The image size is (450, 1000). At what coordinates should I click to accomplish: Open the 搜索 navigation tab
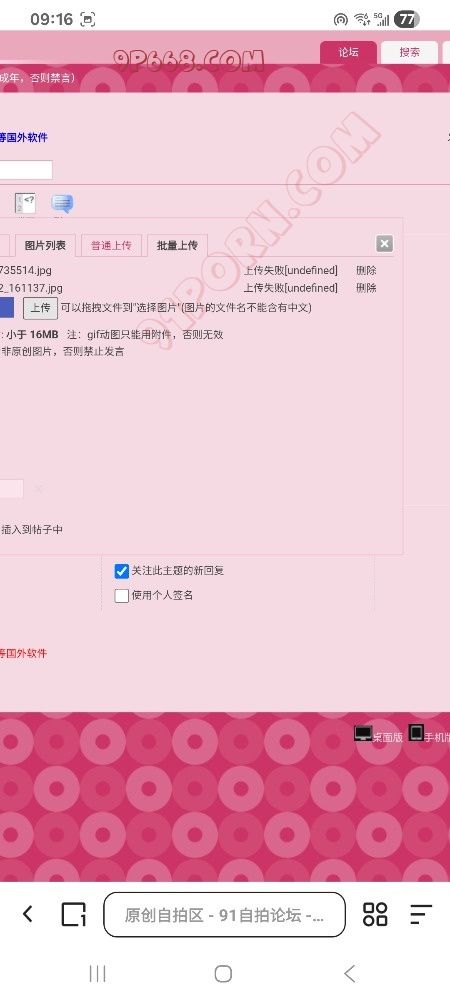tap(409, 53)
